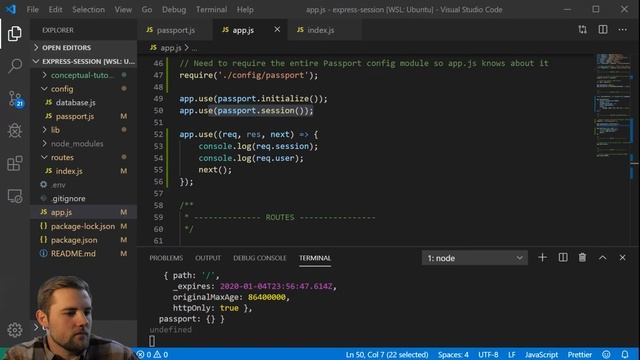Open the Explorer view in activity bar
640x360 pixels.
pos(15,33)
